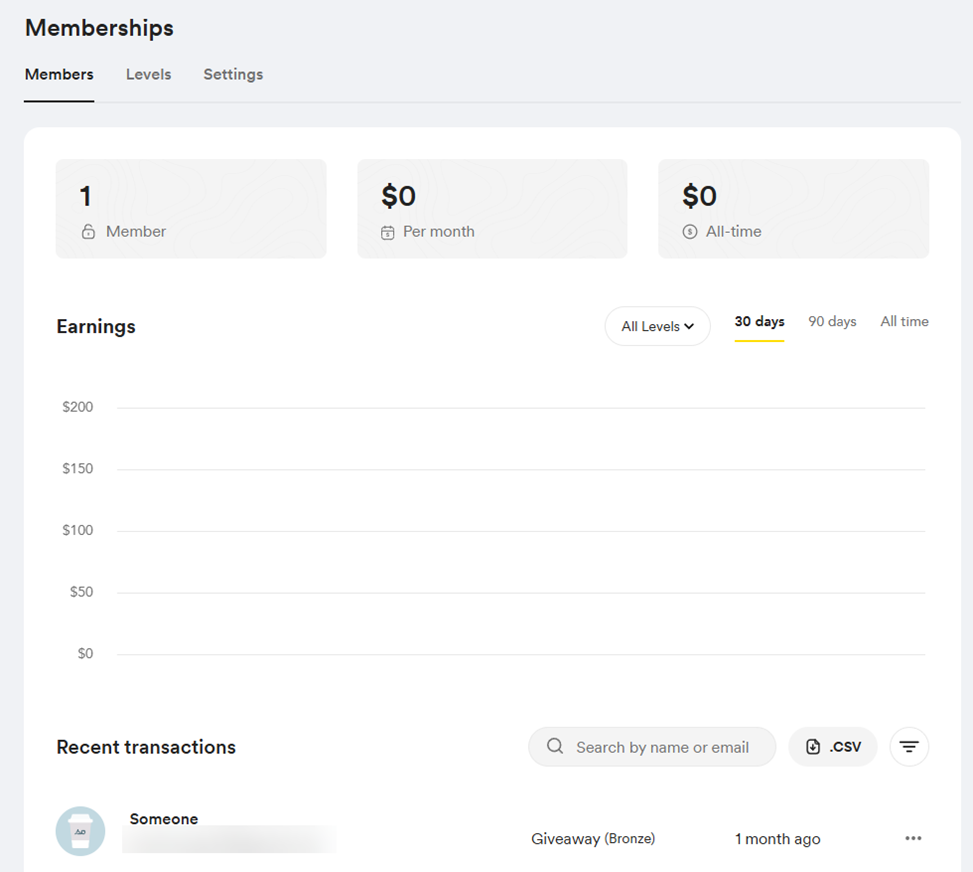Focus the Search by name or email field

point(662,747)
